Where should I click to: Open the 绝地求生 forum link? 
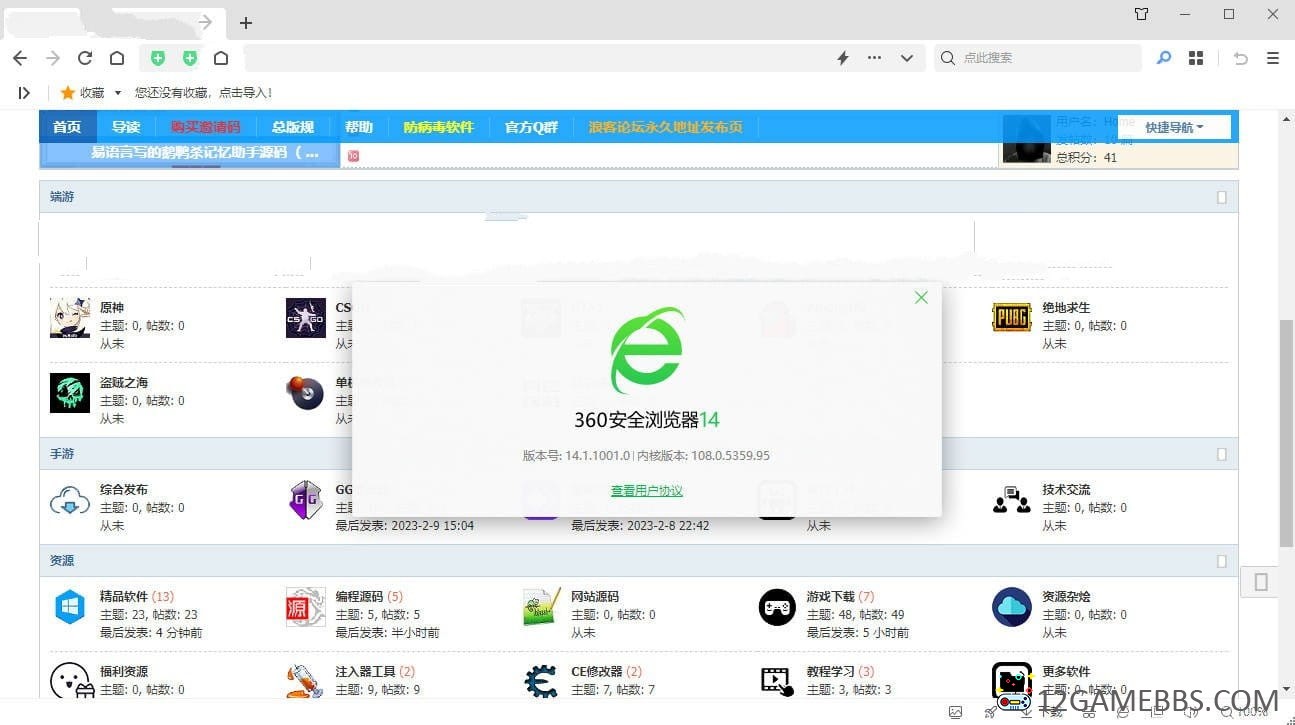click(x=1066, y=308)
